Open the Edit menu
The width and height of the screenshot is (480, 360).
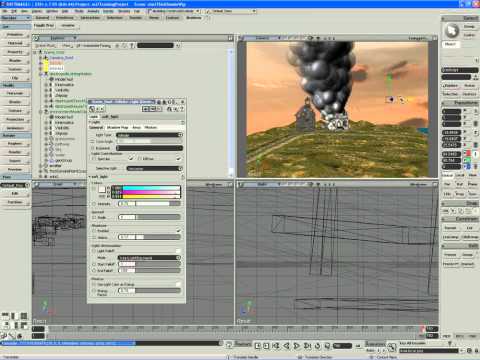coord(14,11)
